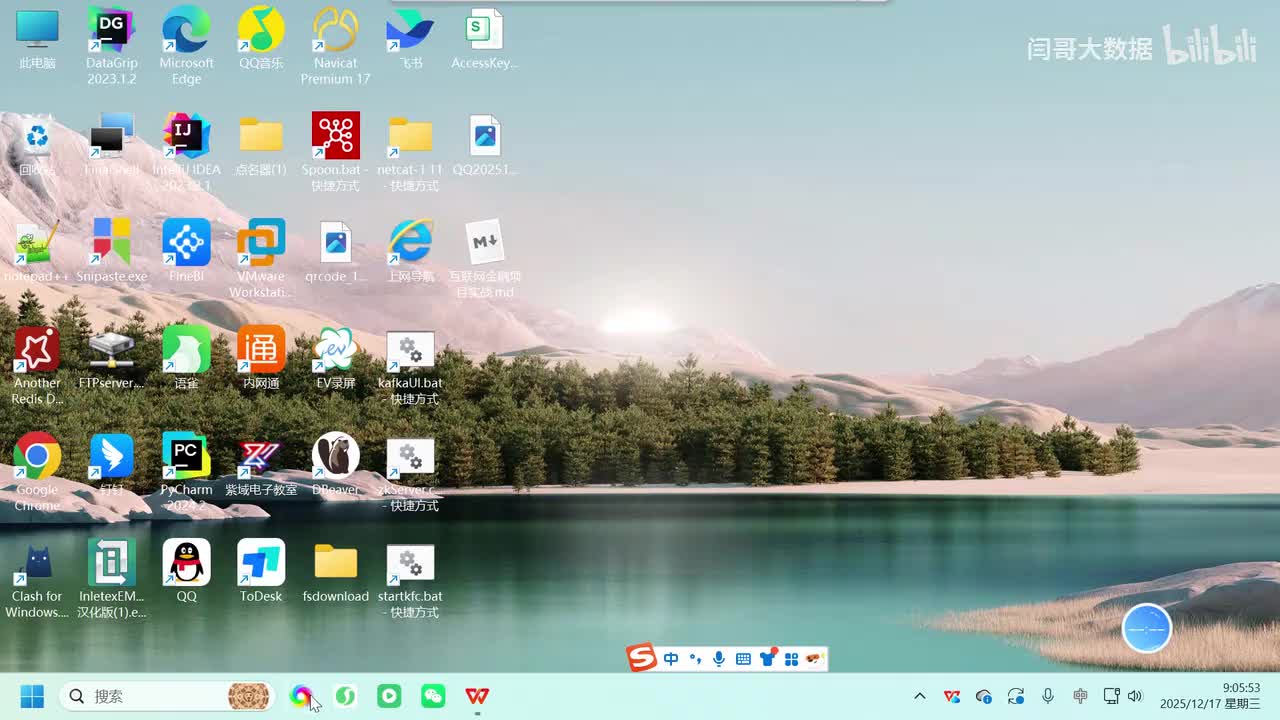Open the volume speaker tray icon
The width and height of the screenshot is (1280, 720).
pyautogui.click(x=1135, y=696)
